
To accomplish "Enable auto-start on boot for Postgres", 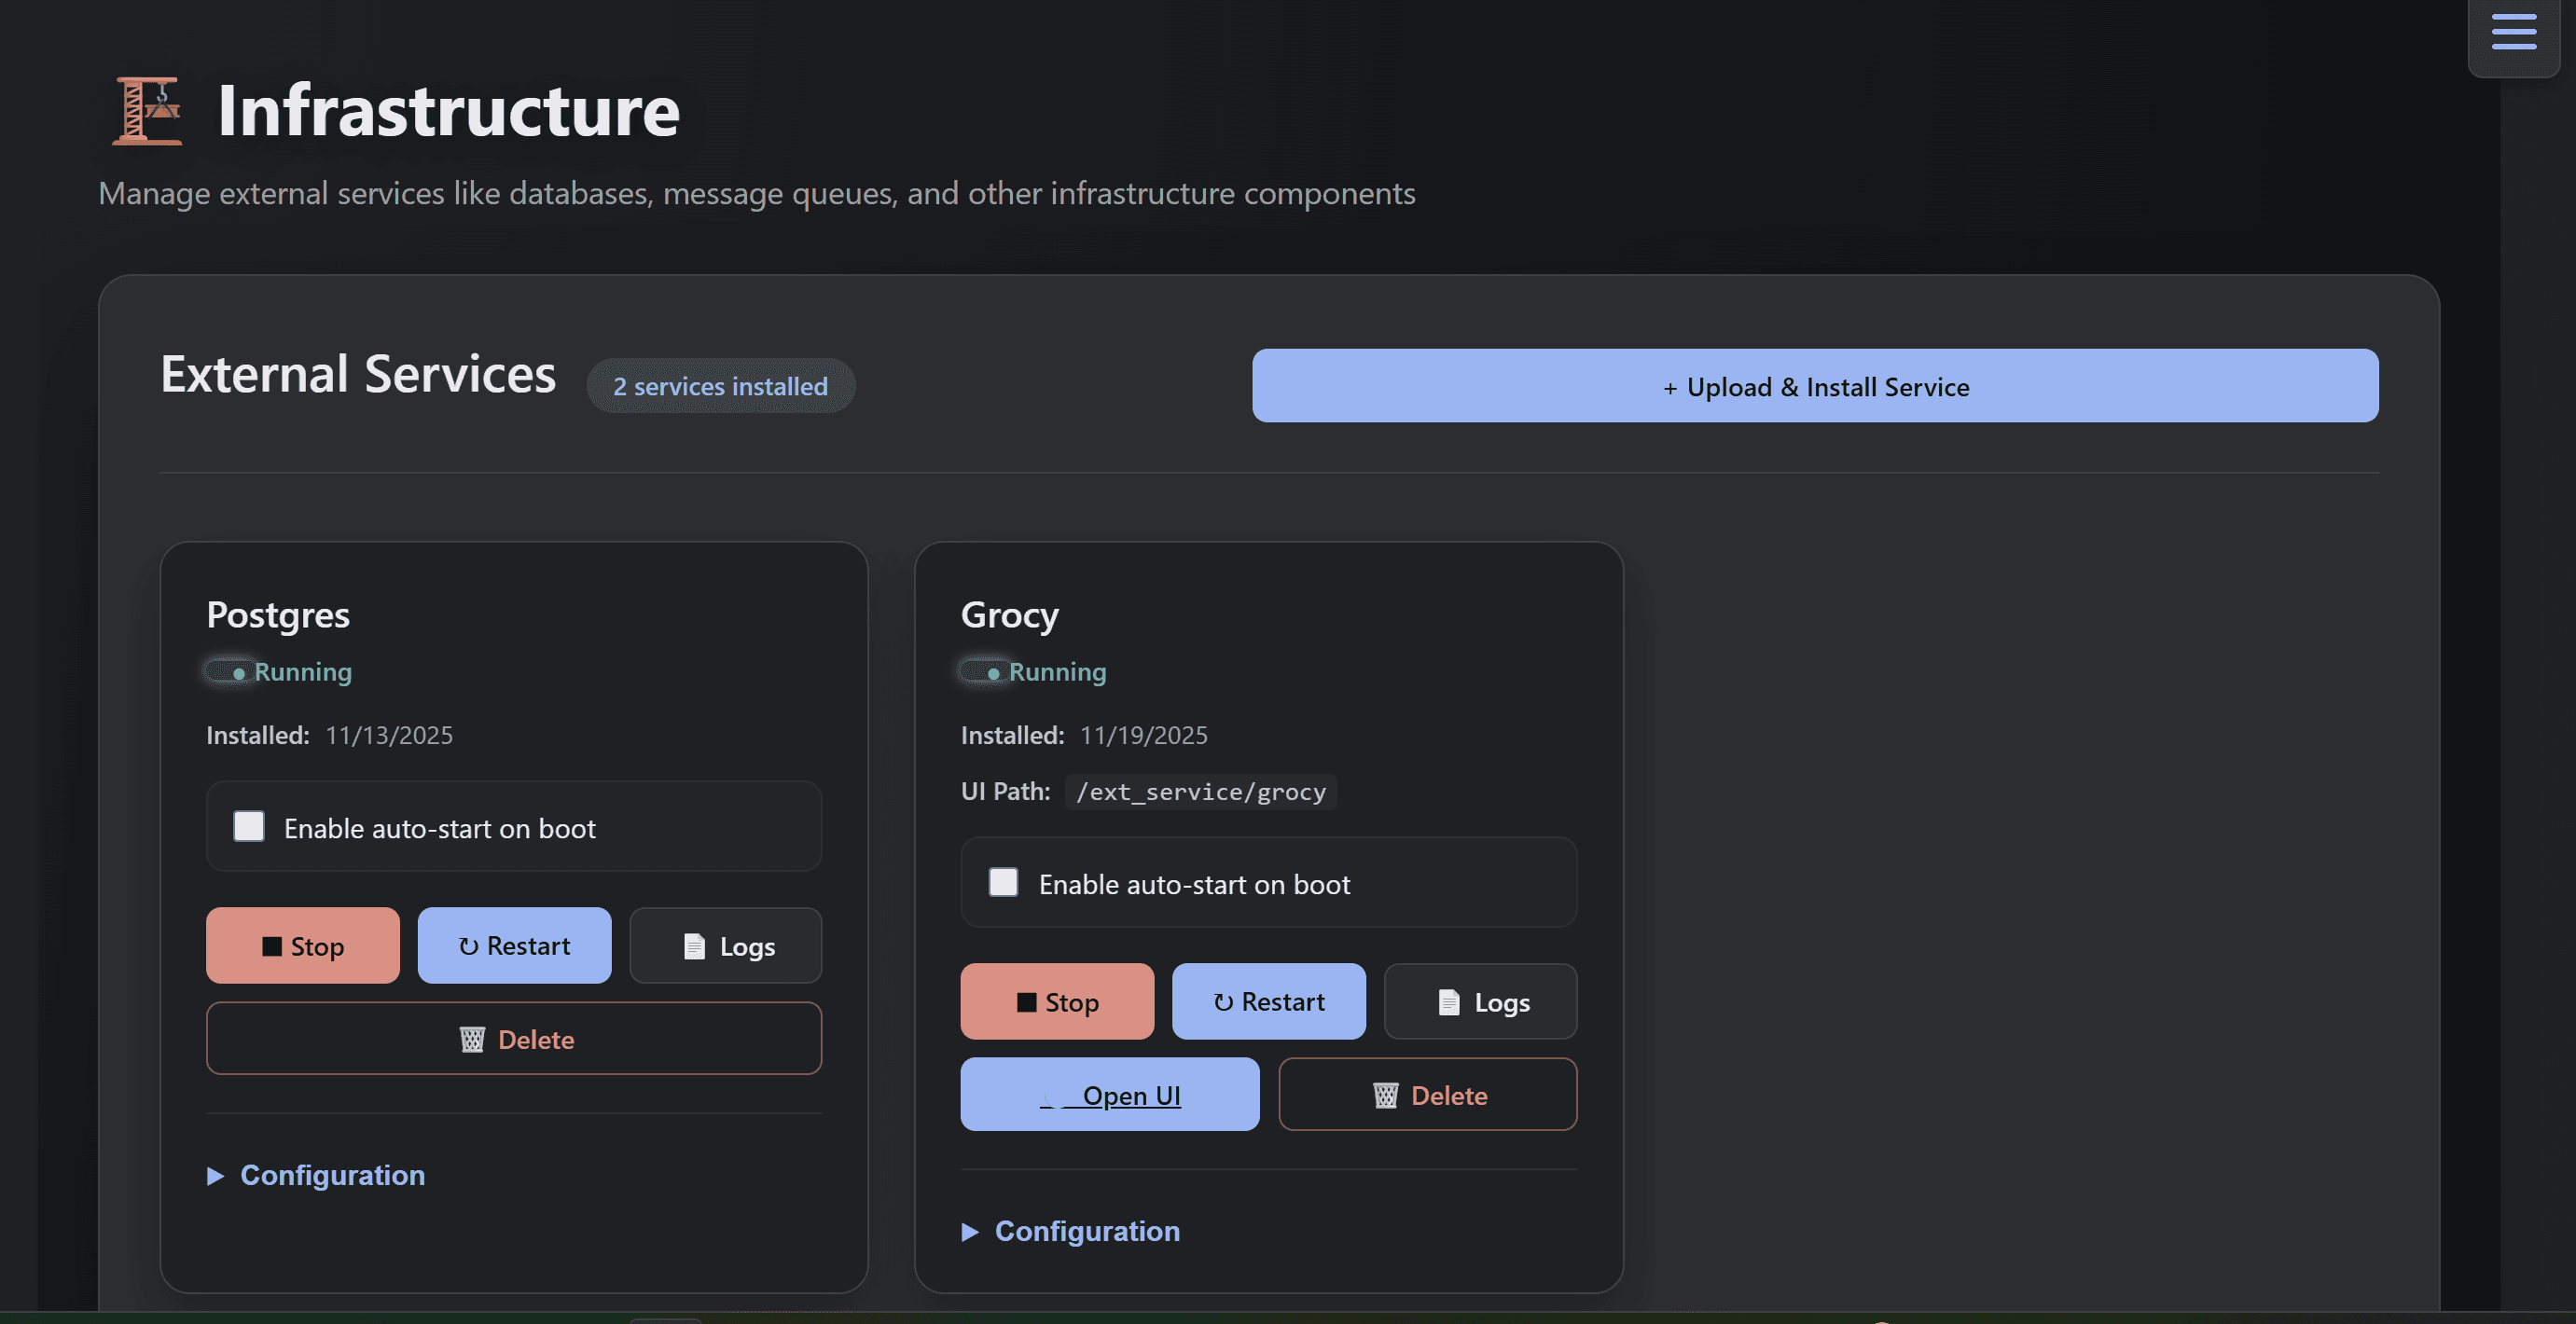I will pos(248,826).
